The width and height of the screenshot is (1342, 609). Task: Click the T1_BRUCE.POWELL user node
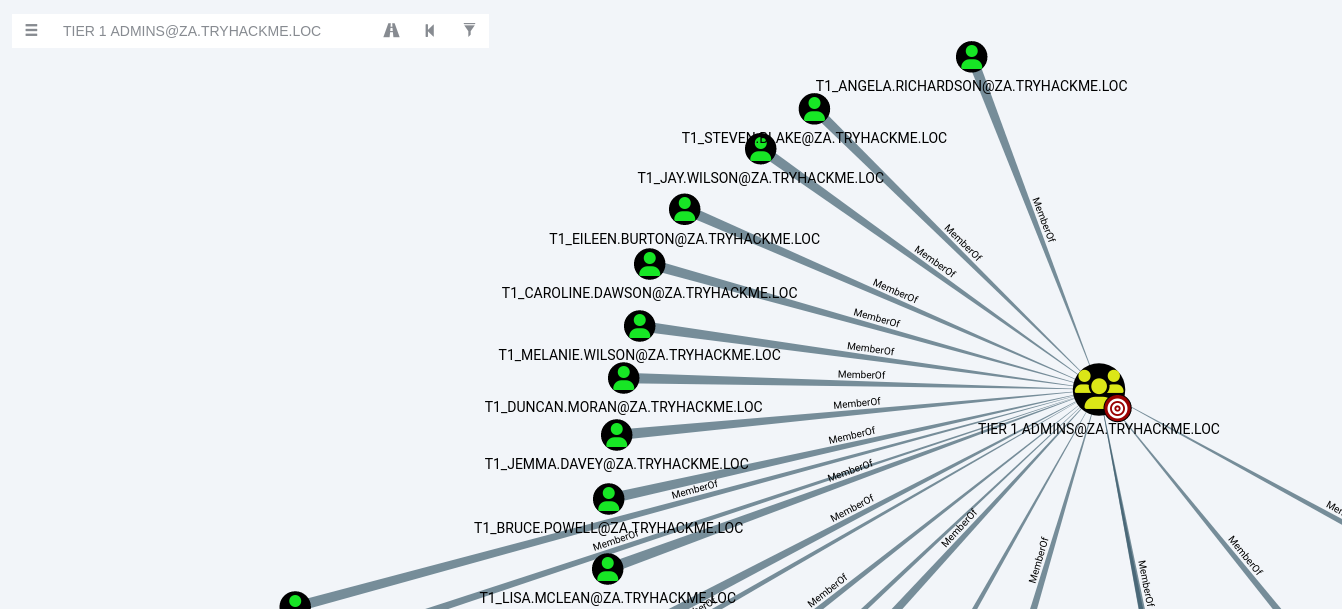tap(608, 499)
